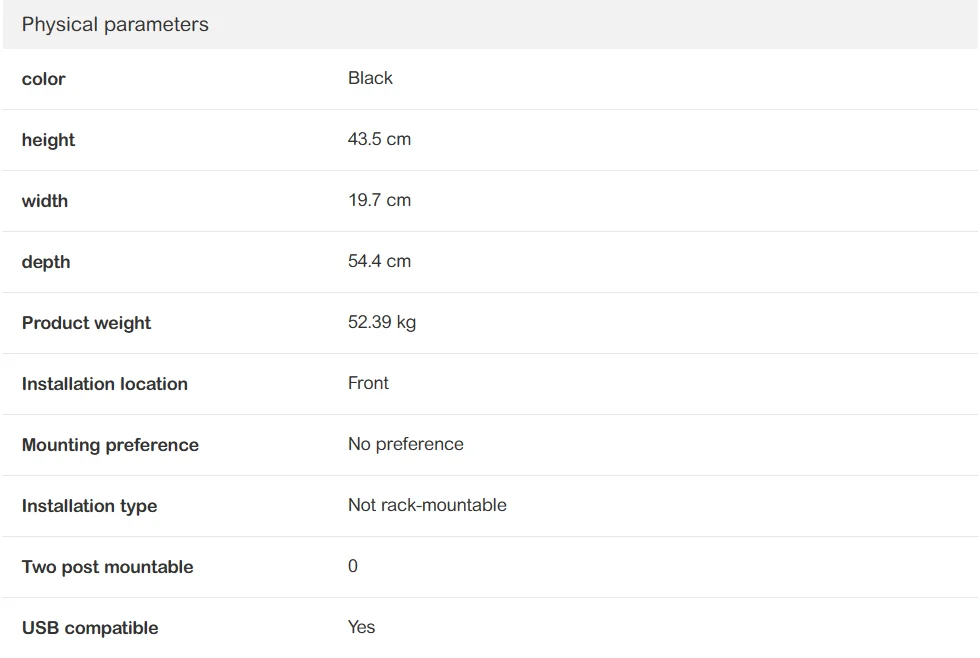Click the Two post mountable label
The height and width of the screenshot is (658, 980).
point(107,567)
